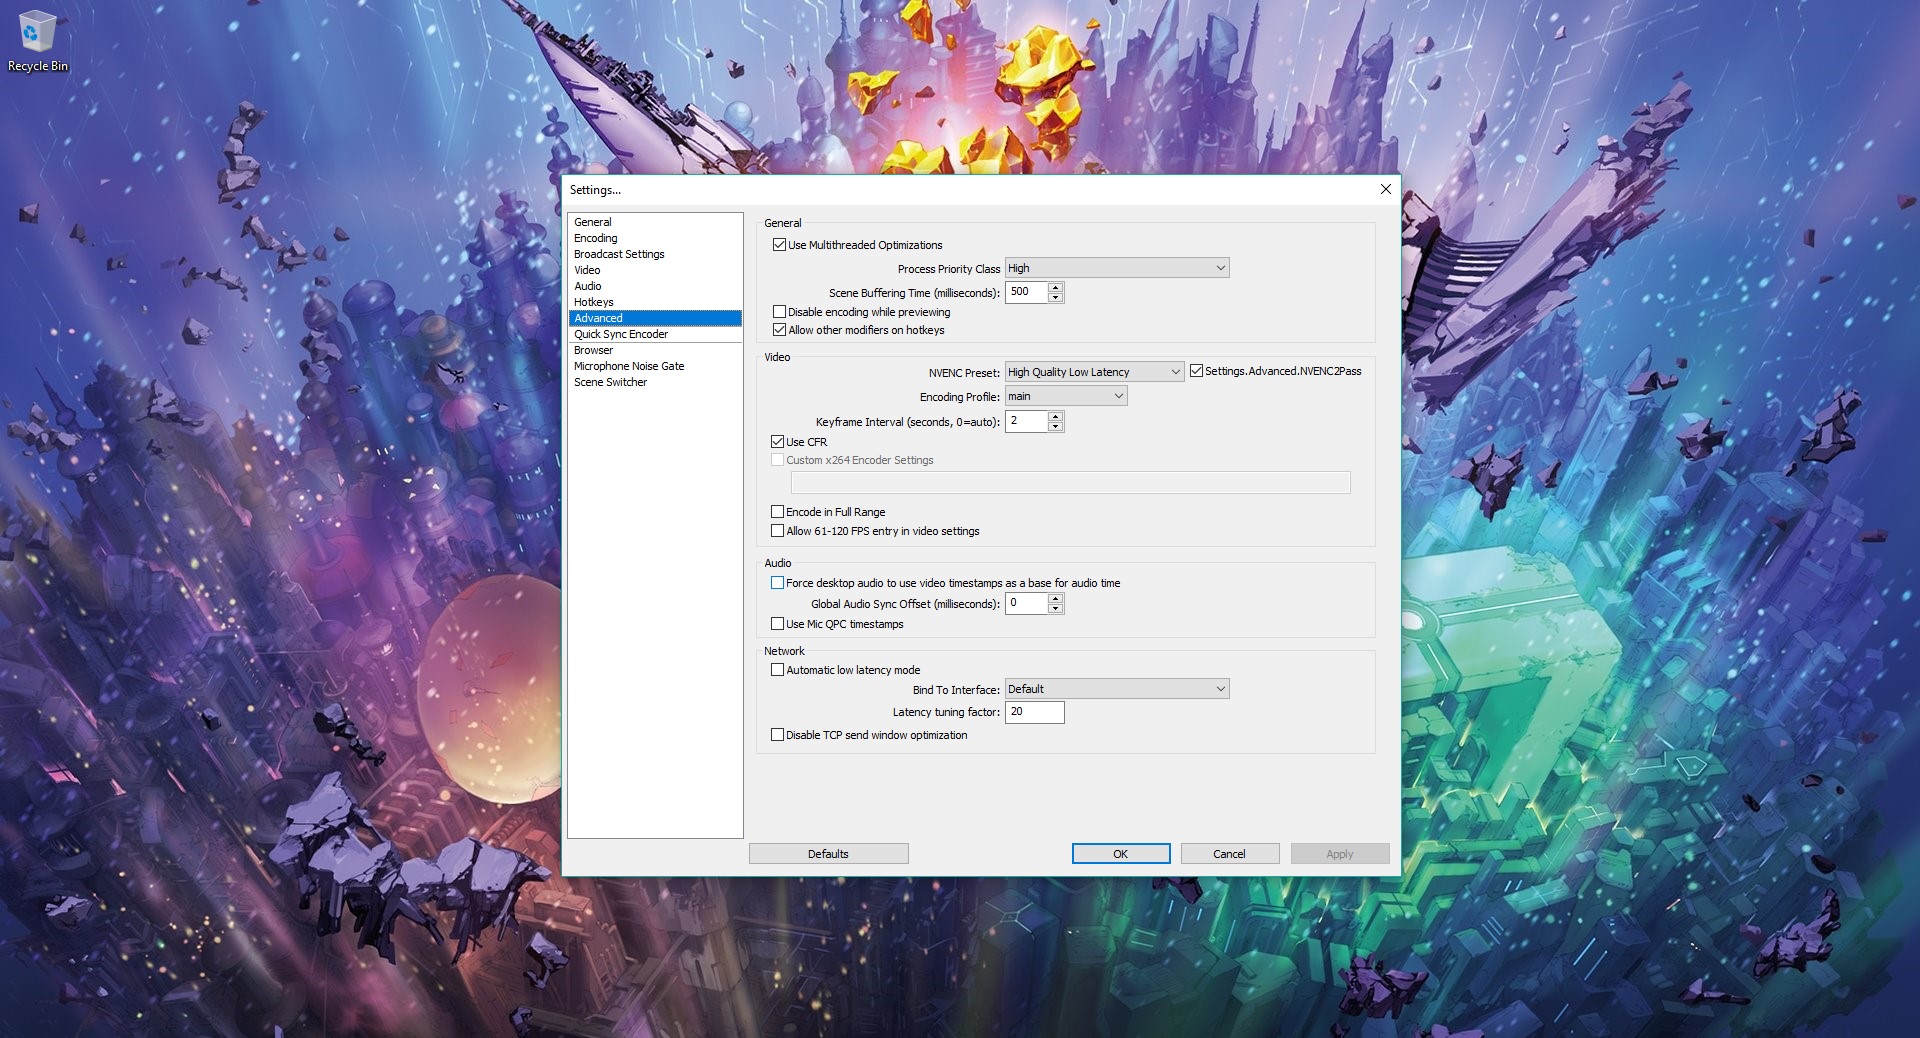This screenshot has width=1920, height=1038.
Task: Open the Broadcast Settings category
Action: tap(655, 254)
